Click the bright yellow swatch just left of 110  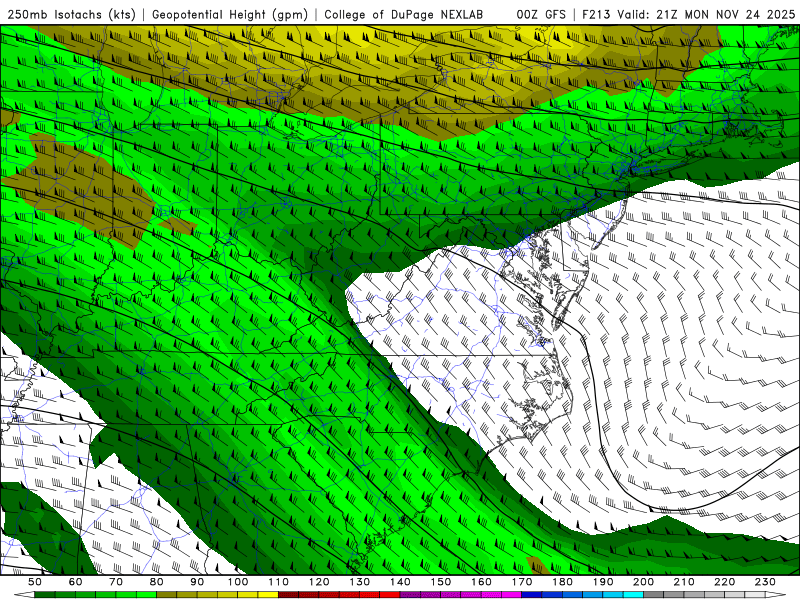[x=268, y=595]
